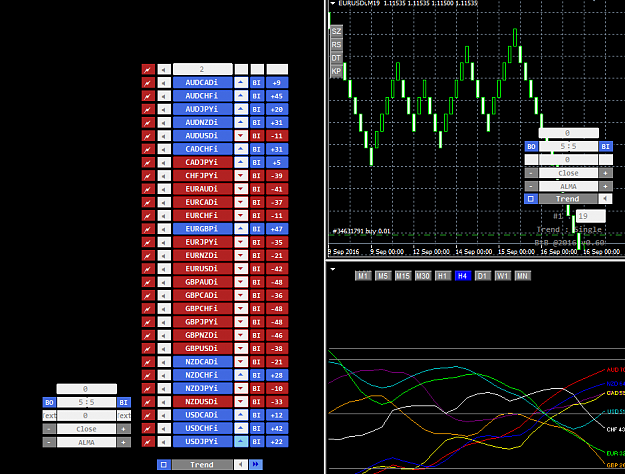This screenshot has height=474, width=625.
Task: Toggle the BI button in bottom-left panel
Action: pyautogui.click(x=124, y=403)
